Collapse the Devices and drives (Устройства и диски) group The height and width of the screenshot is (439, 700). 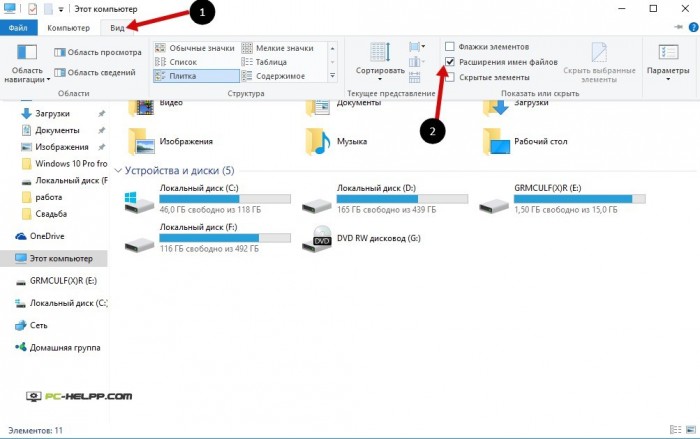(x=119, y=171)
